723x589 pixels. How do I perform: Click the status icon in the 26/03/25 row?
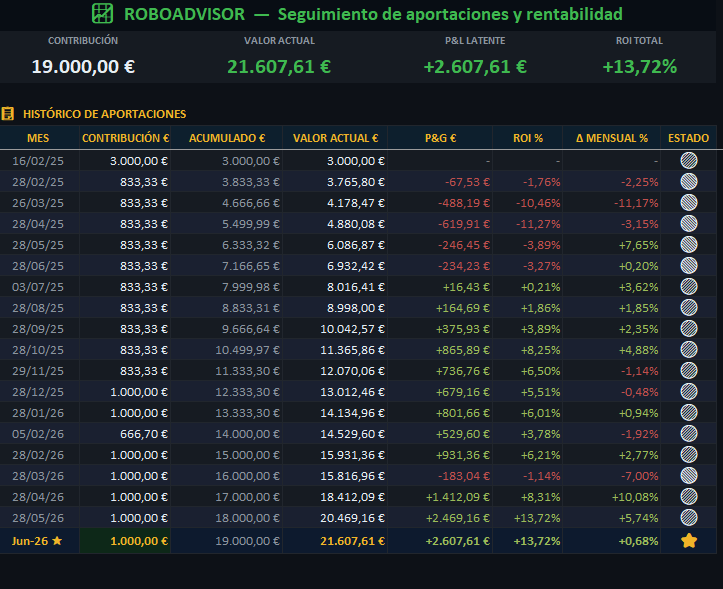689,202
